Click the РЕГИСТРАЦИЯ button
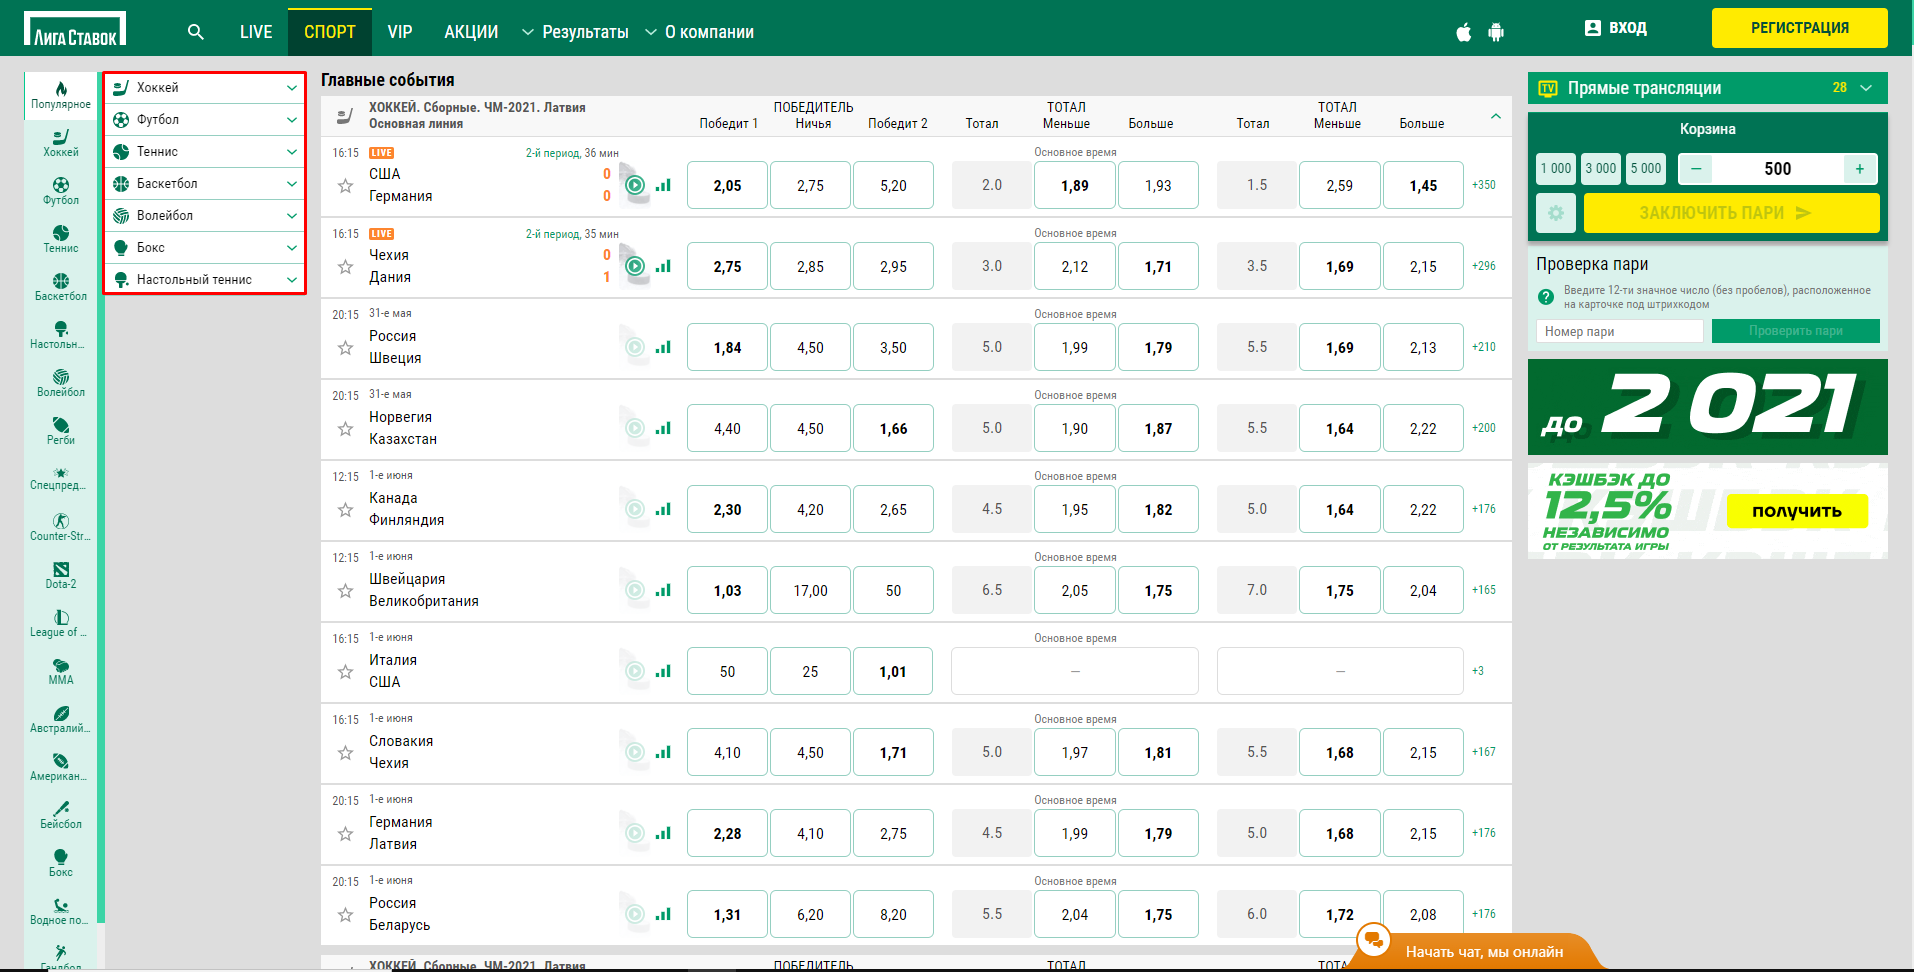The height and width of the screenshot is (972, 1914). (1800, 28)
